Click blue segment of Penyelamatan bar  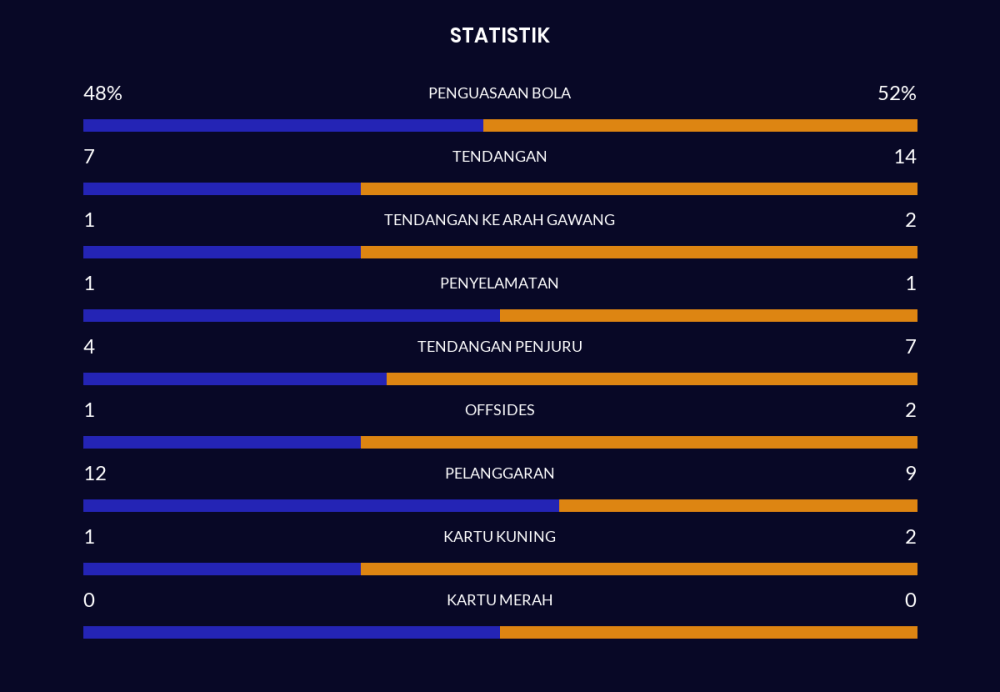(291, 316)
